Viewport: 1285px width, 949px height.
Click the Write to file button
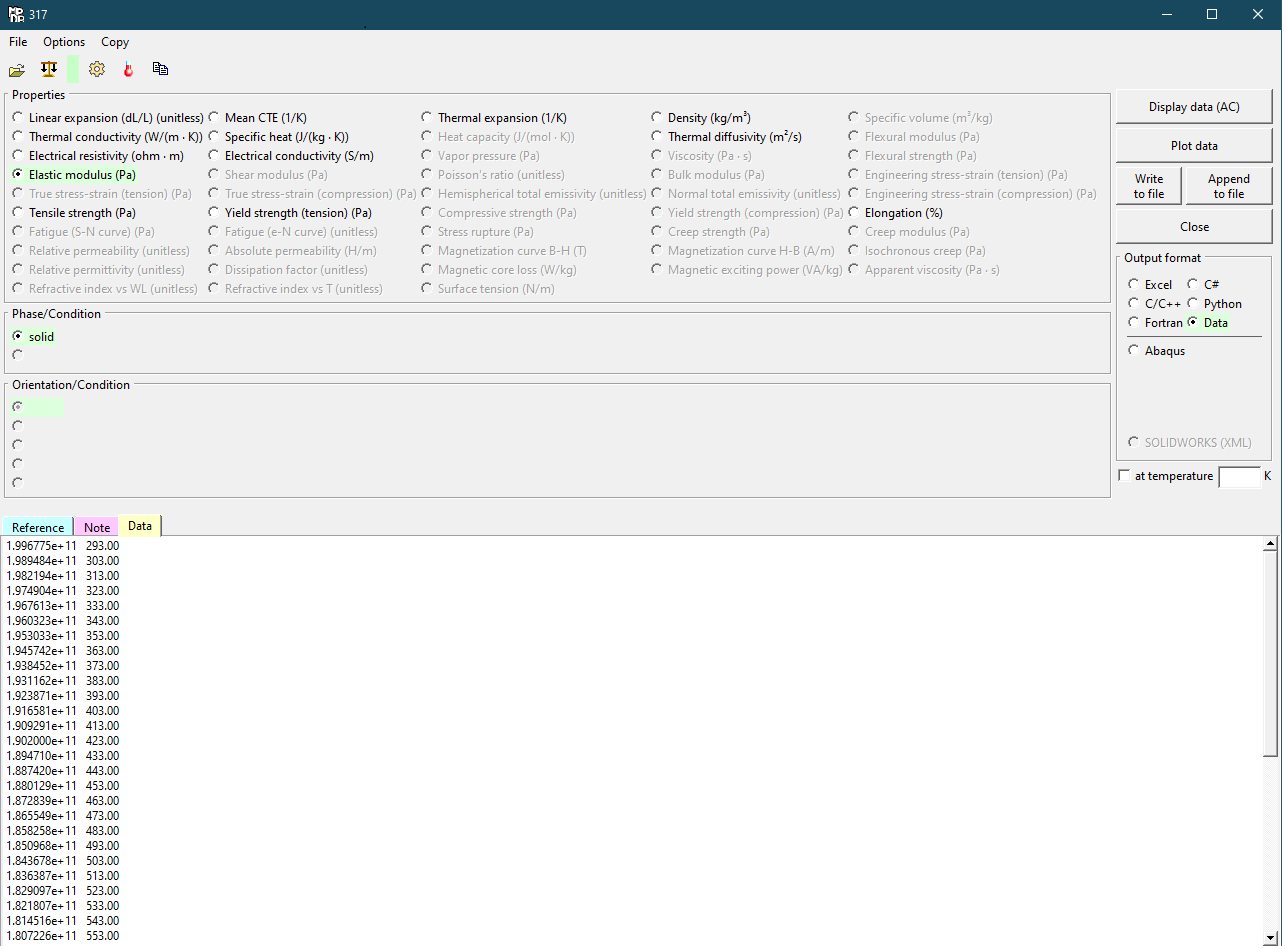point(1148,186)
